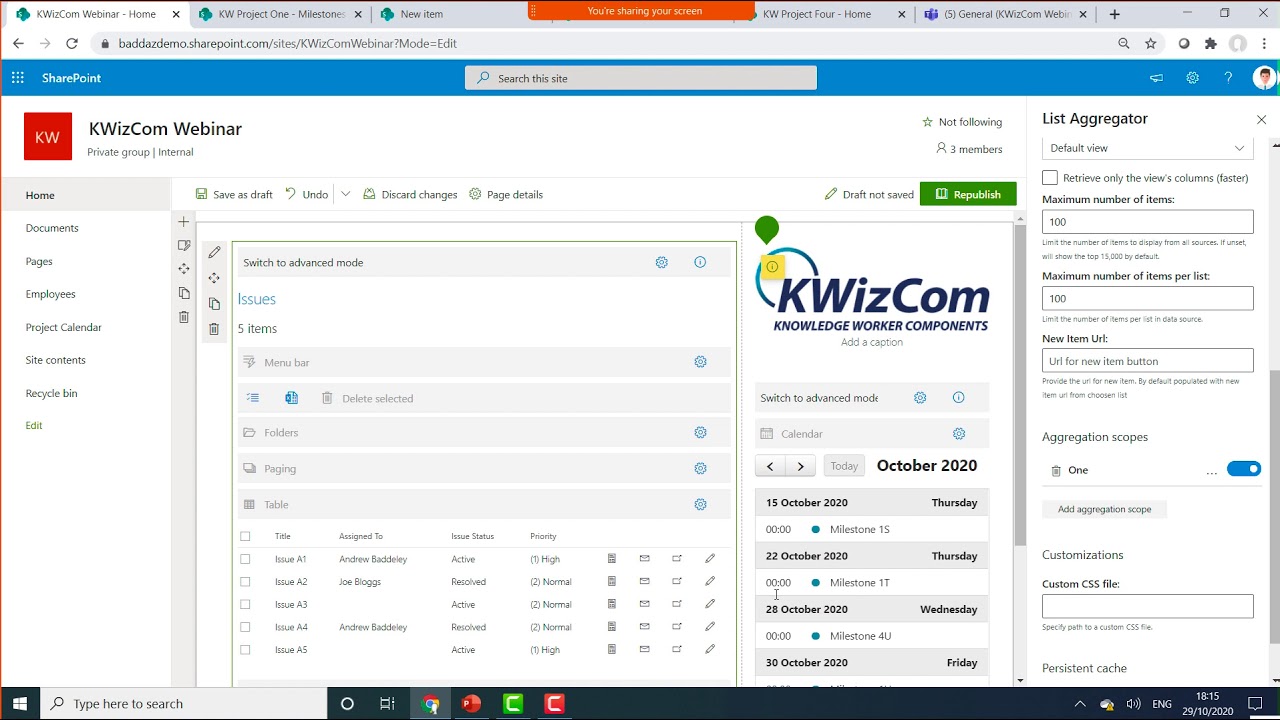Toggle the One aggregation scope switch
Viewport: 1280px width, 720px height.
click(1244, 469)
